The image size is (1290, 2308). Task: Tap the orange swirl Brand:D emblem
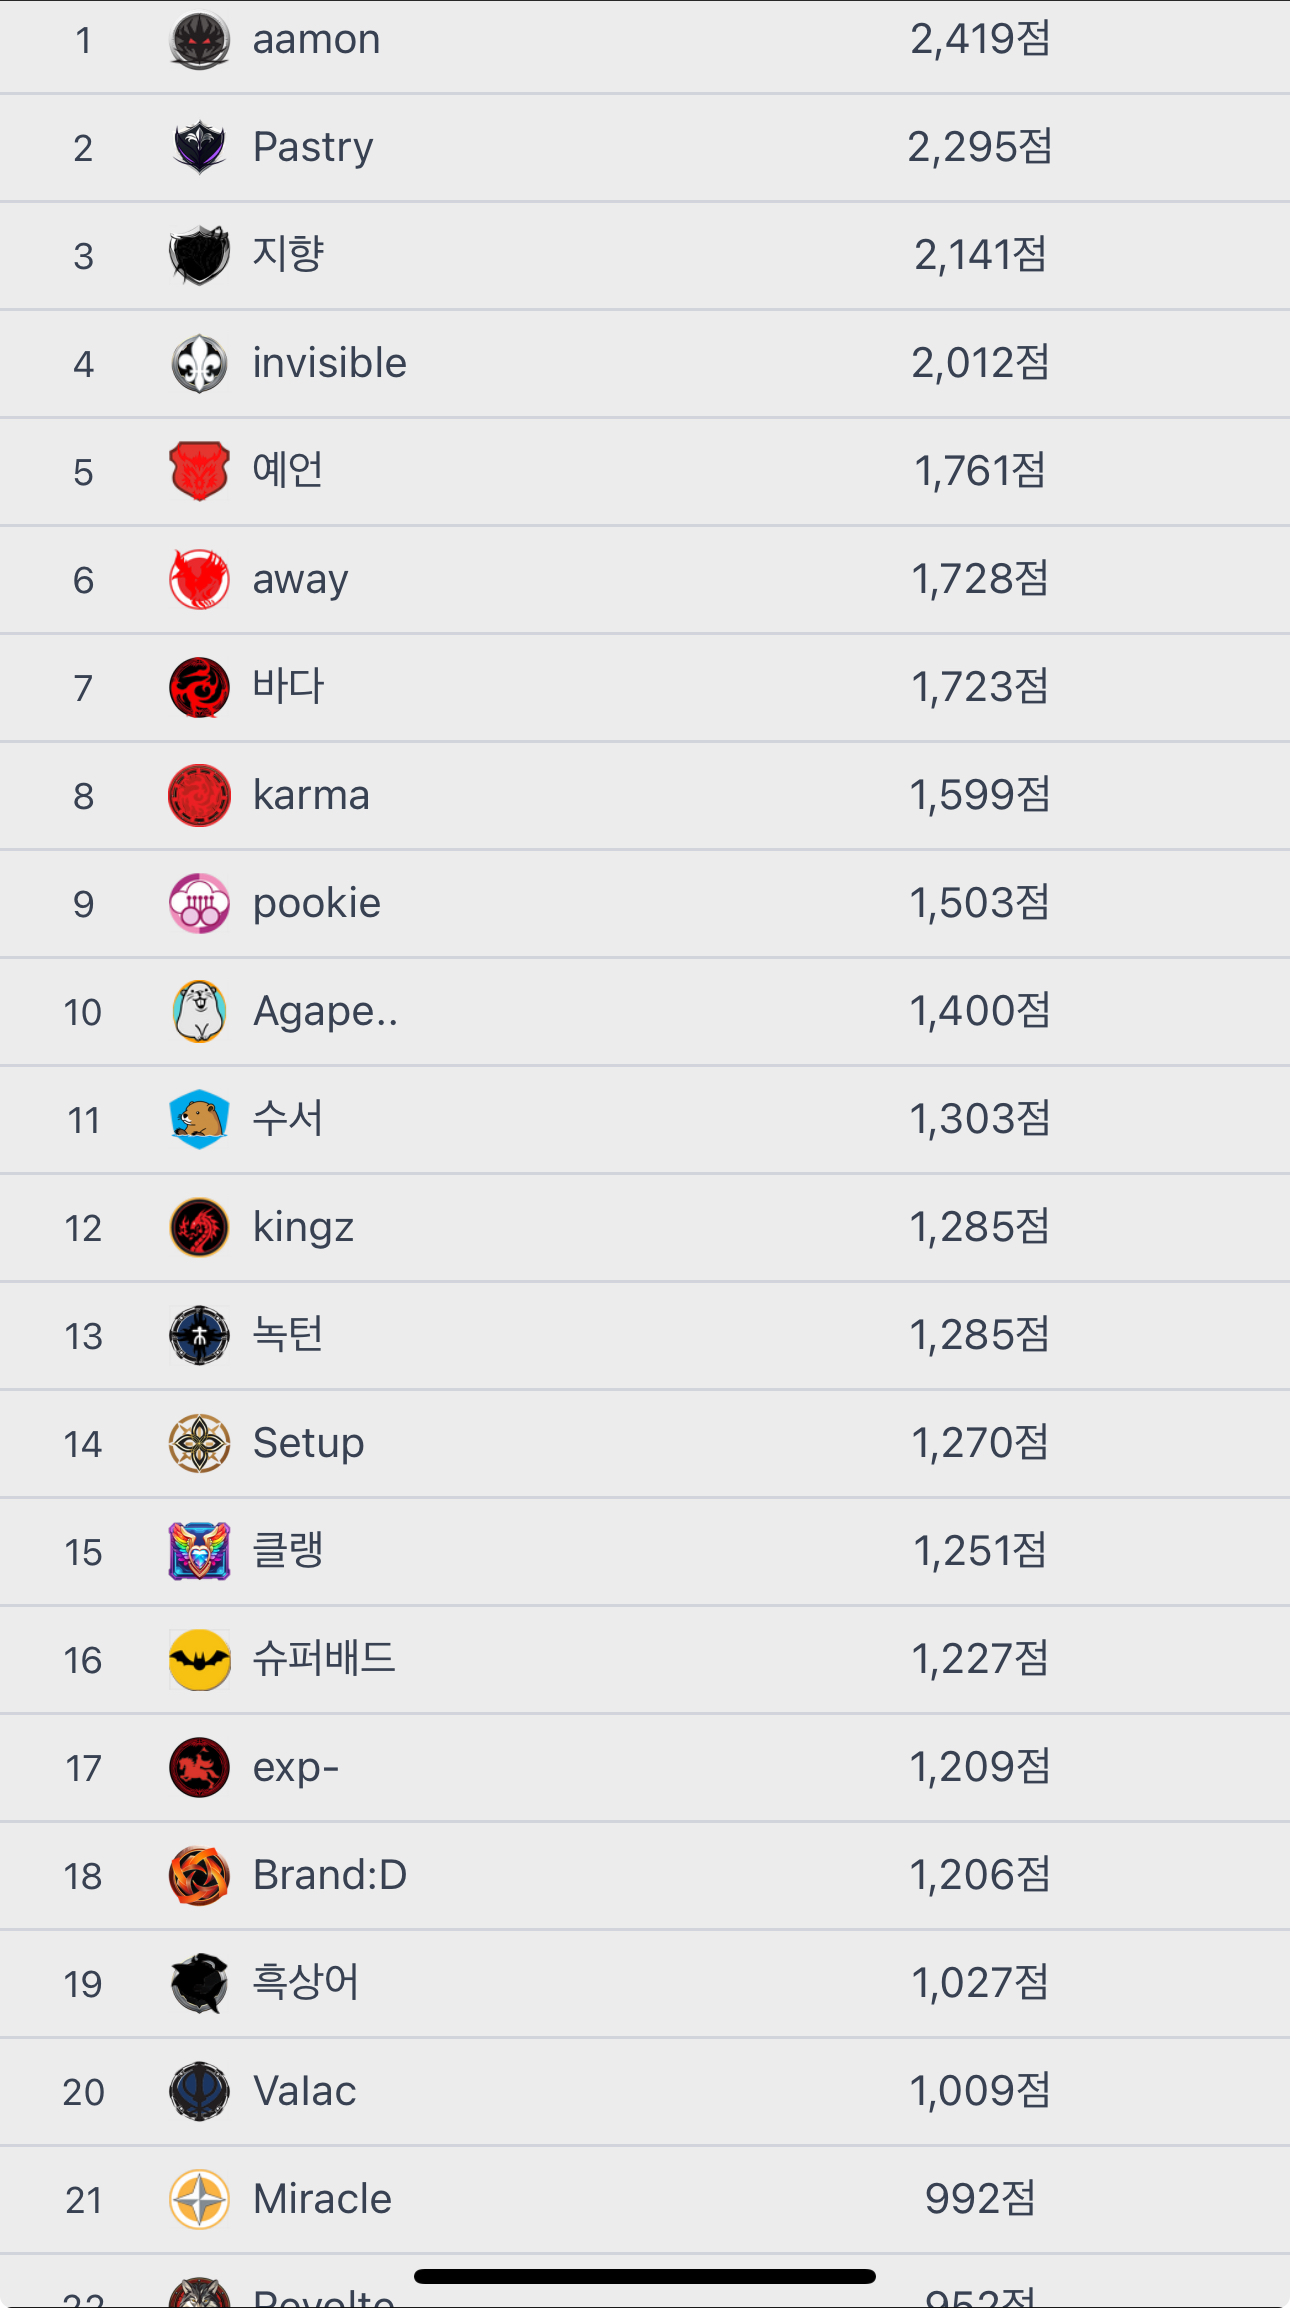point(199,1875)
